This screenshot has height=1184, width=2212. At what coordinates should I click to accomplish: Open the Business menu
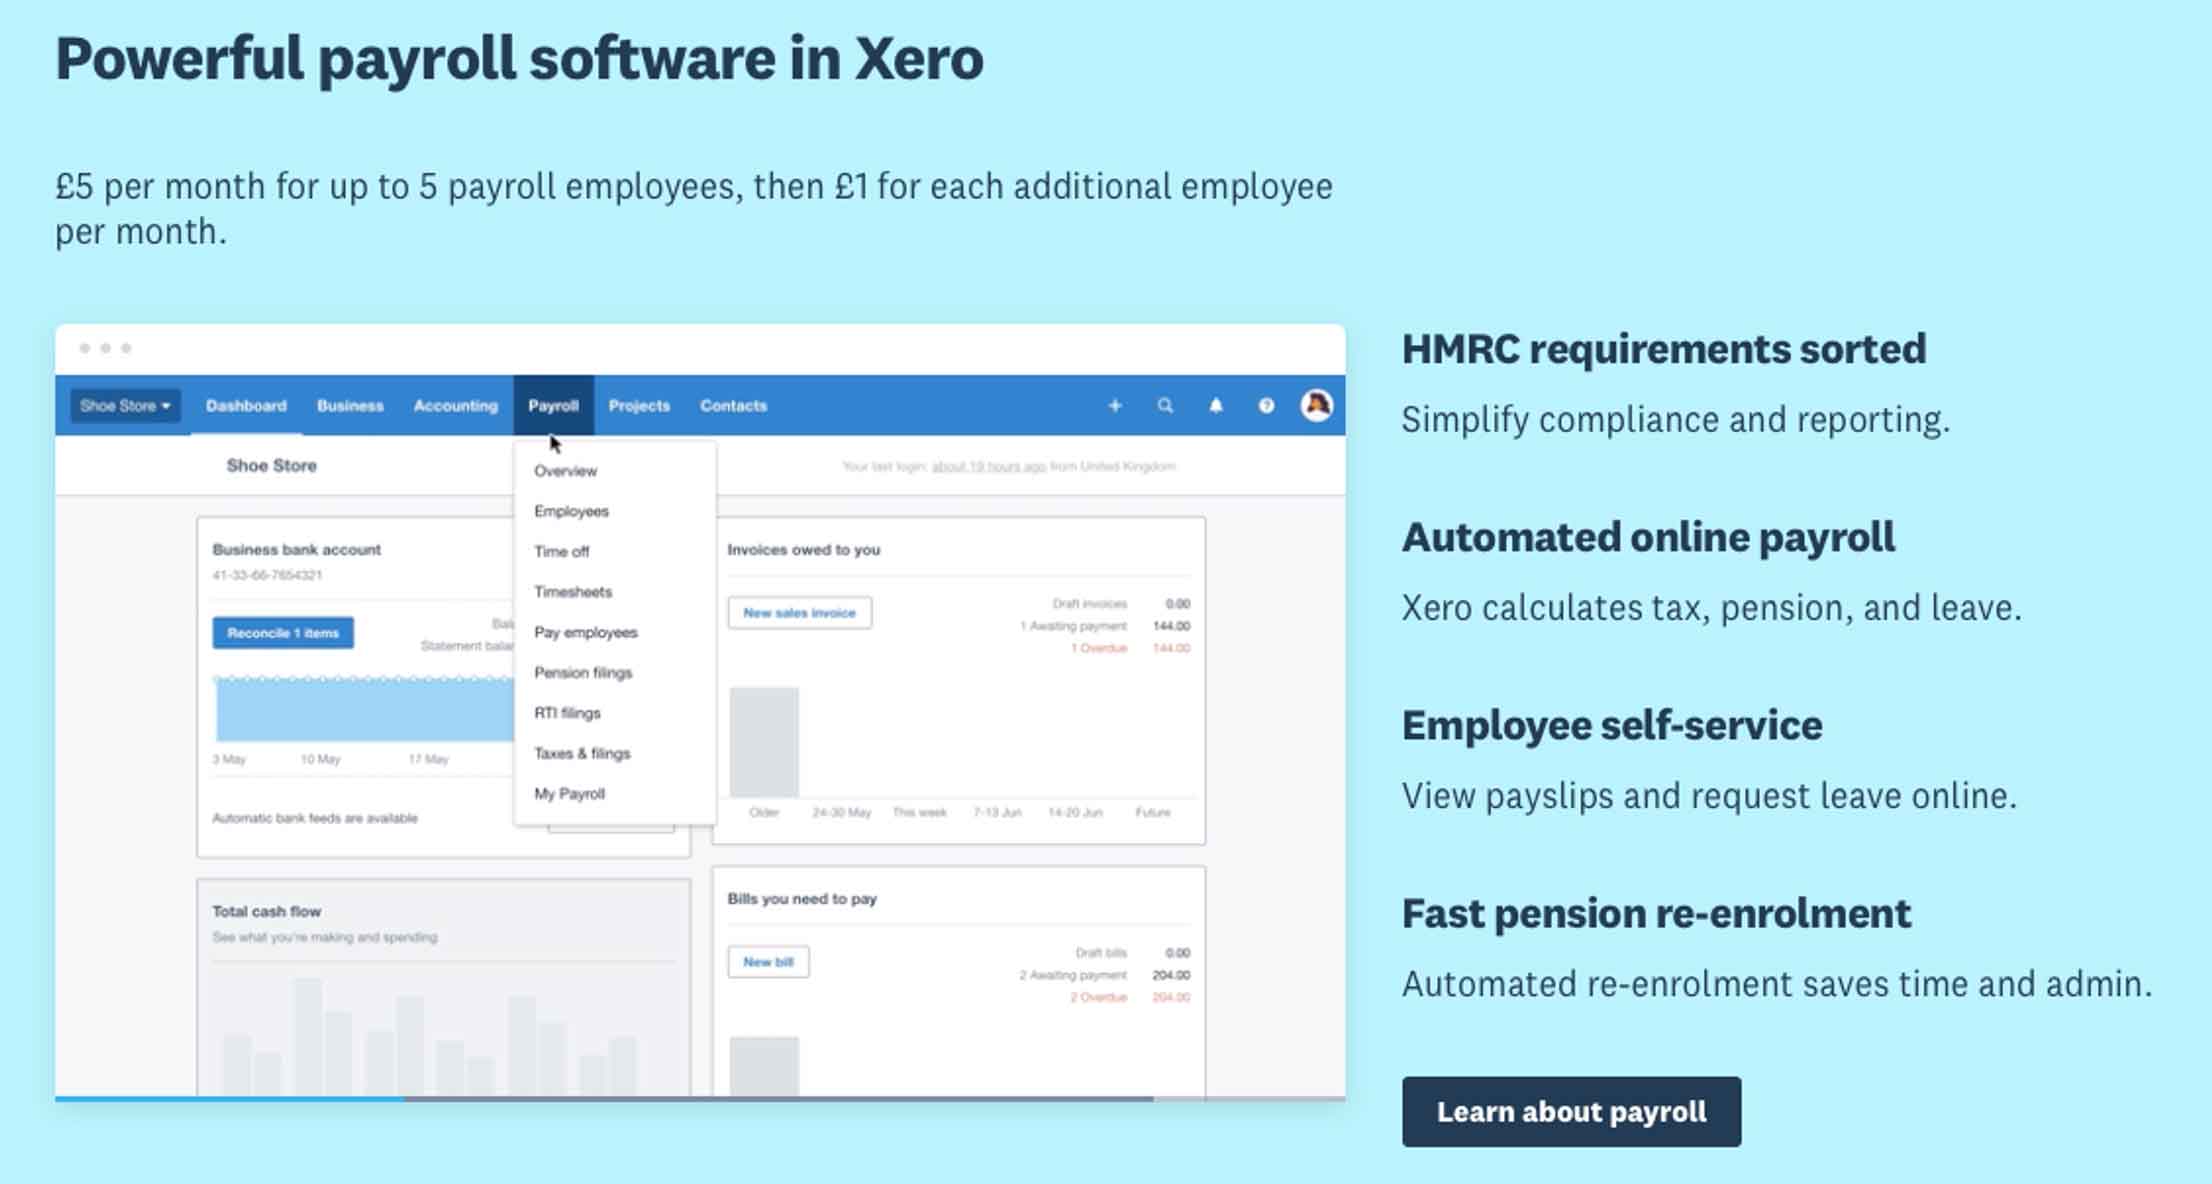click(x=350, y=405)
